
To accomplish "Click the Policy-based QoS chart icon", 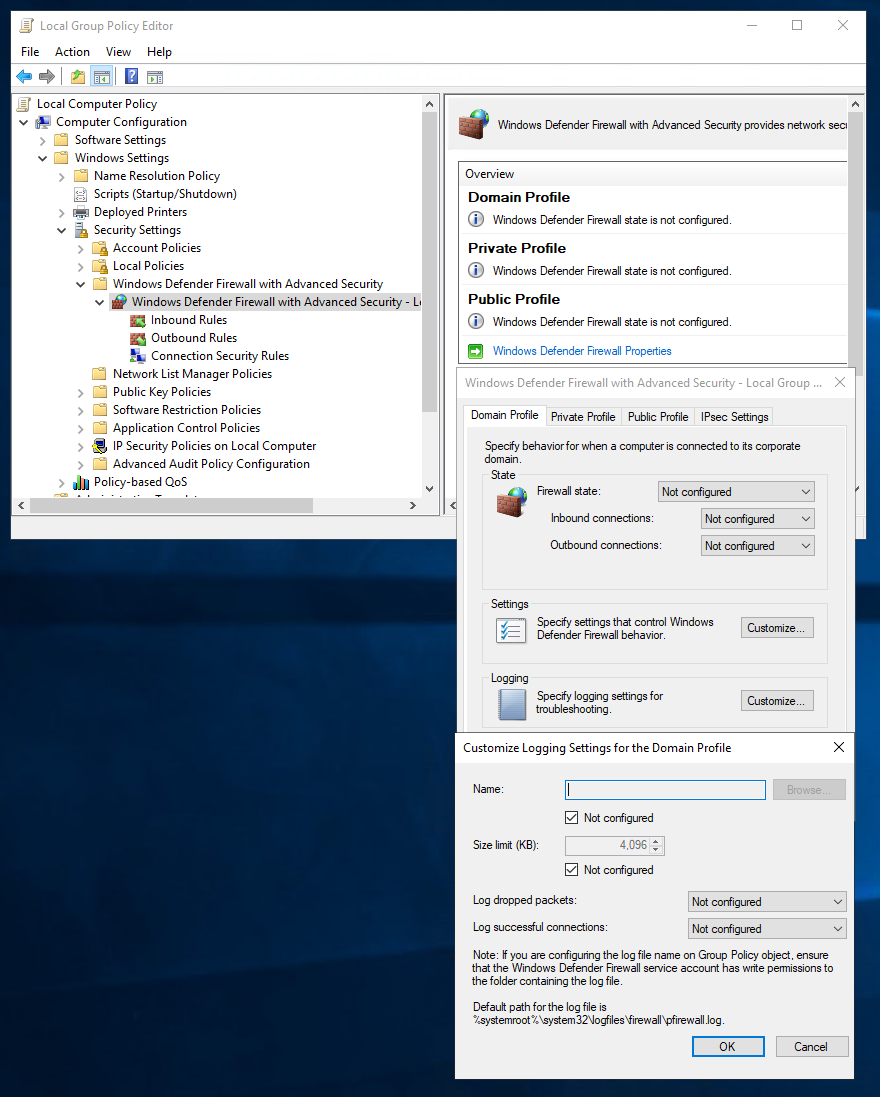I will [81, 482].
